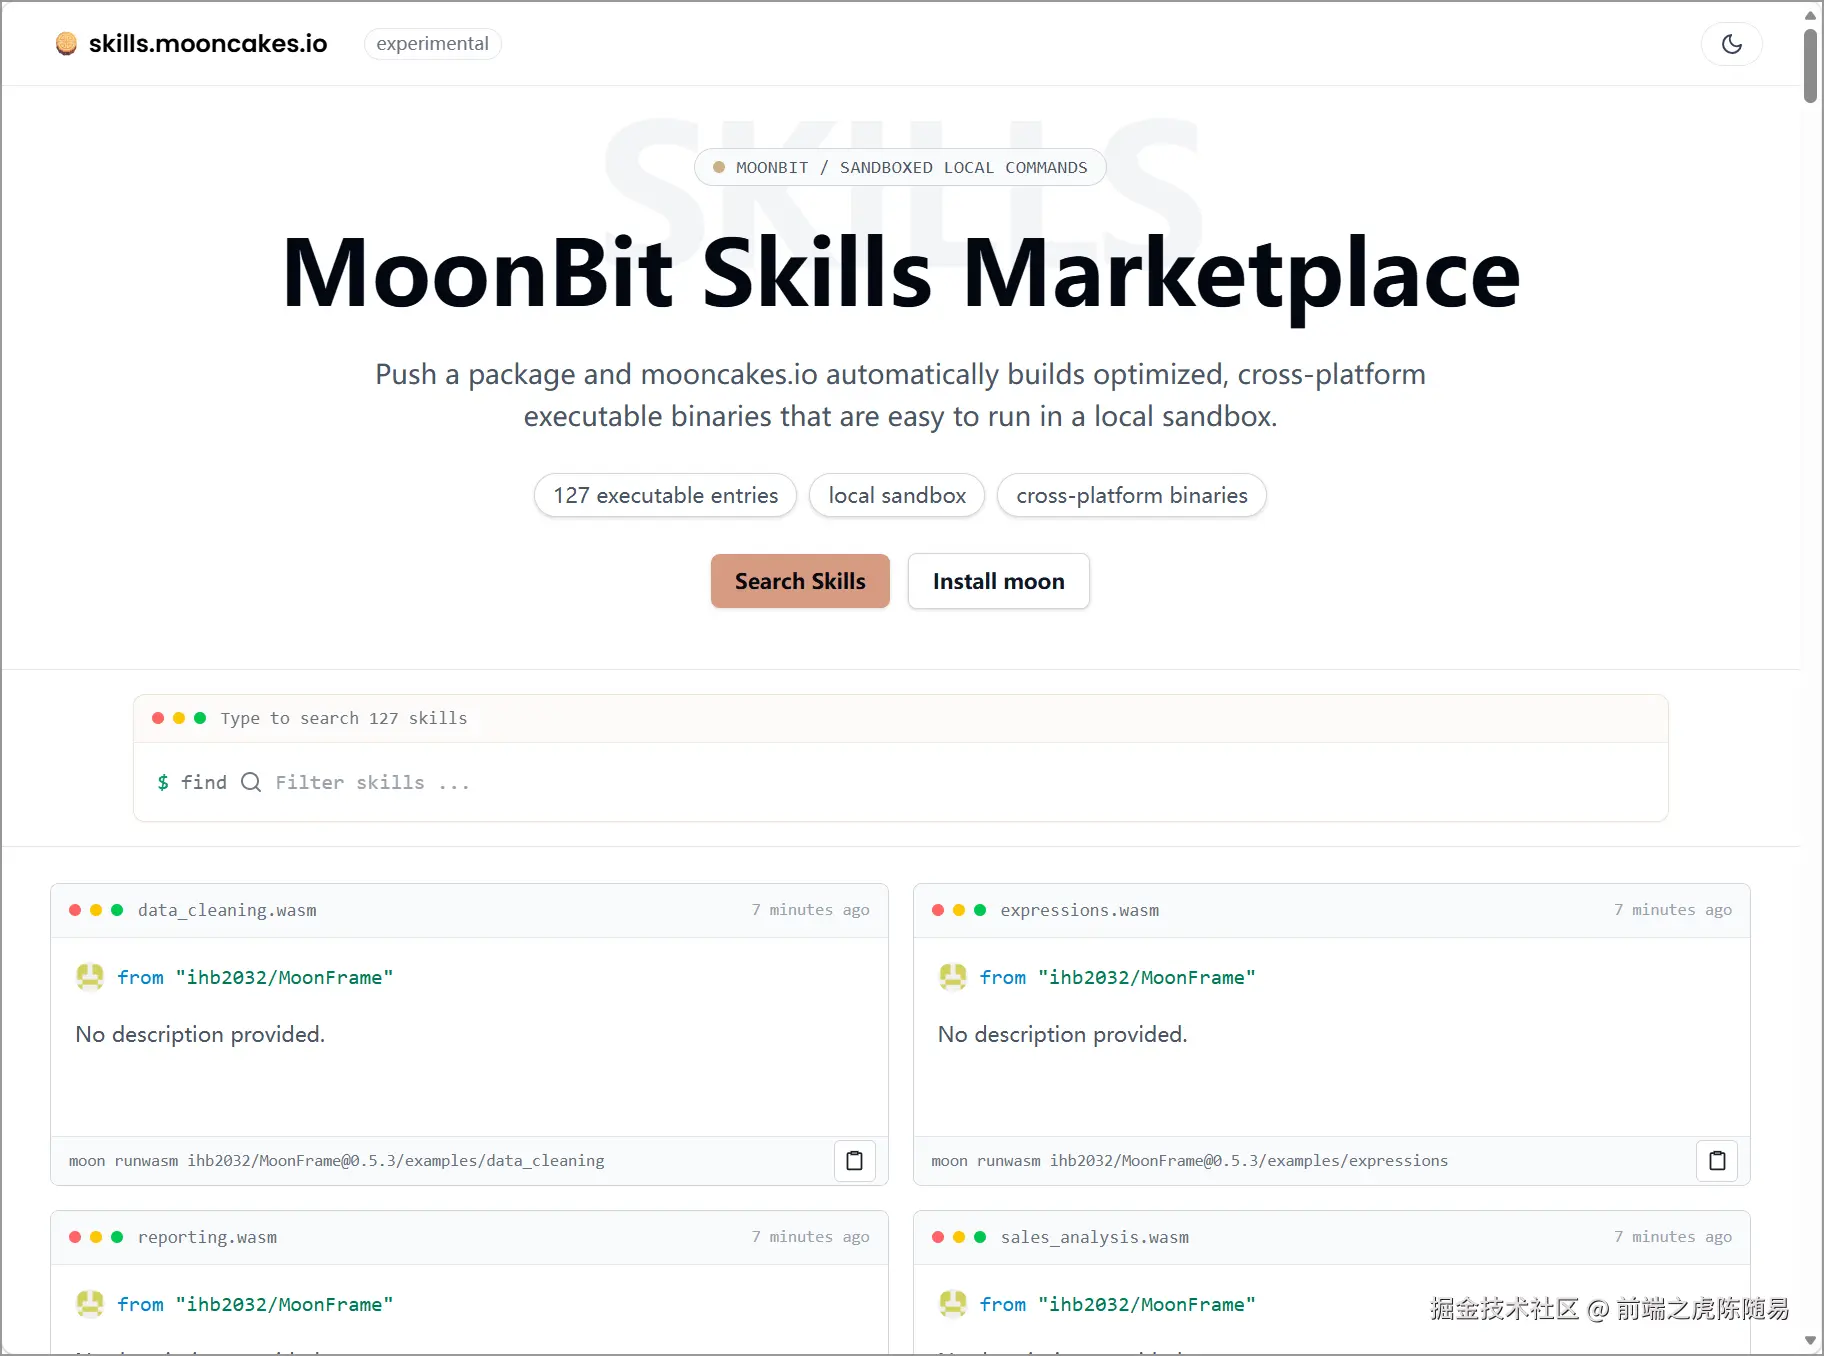Click the author avatar in sales_analysis card

953,1304
